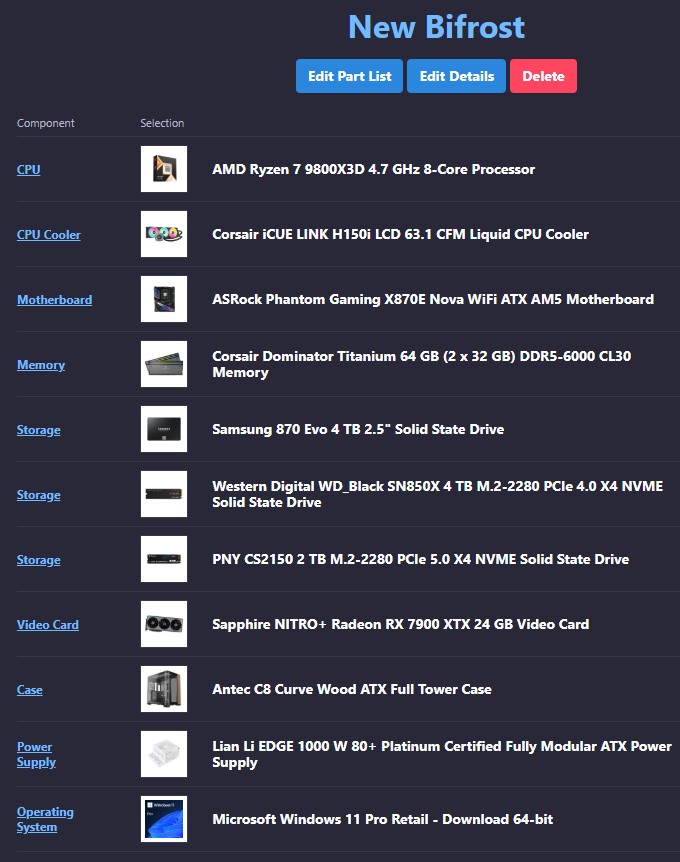
Task: Follow the Operating System component link
Action: click(x=45, y=820)
